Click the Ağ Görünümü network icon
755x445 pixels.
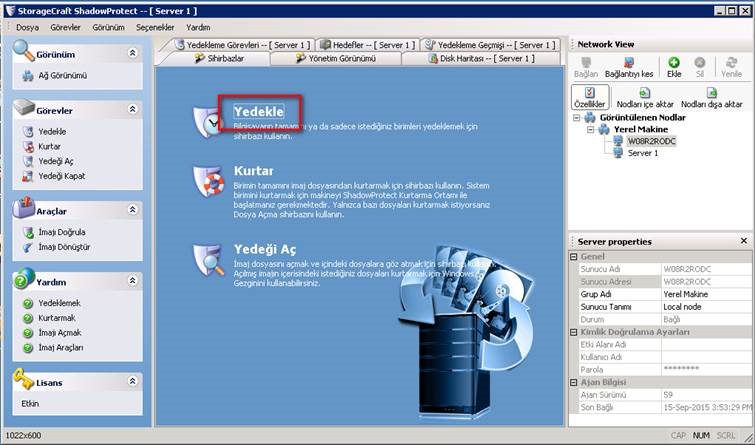pos(28,76)
